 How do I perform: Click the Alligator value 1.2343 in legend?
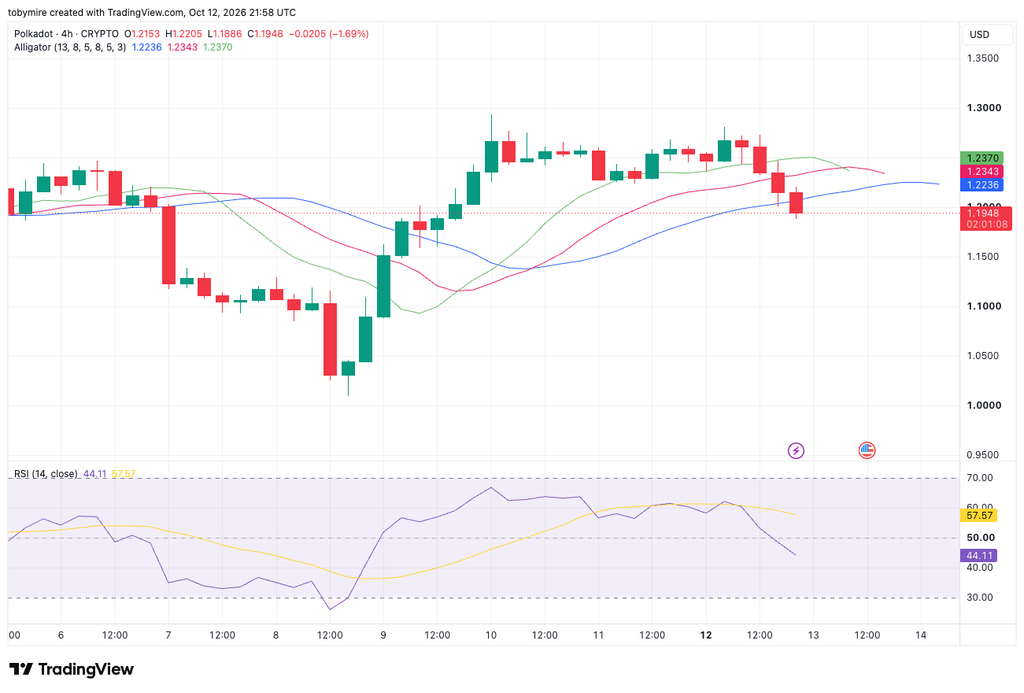182,47
